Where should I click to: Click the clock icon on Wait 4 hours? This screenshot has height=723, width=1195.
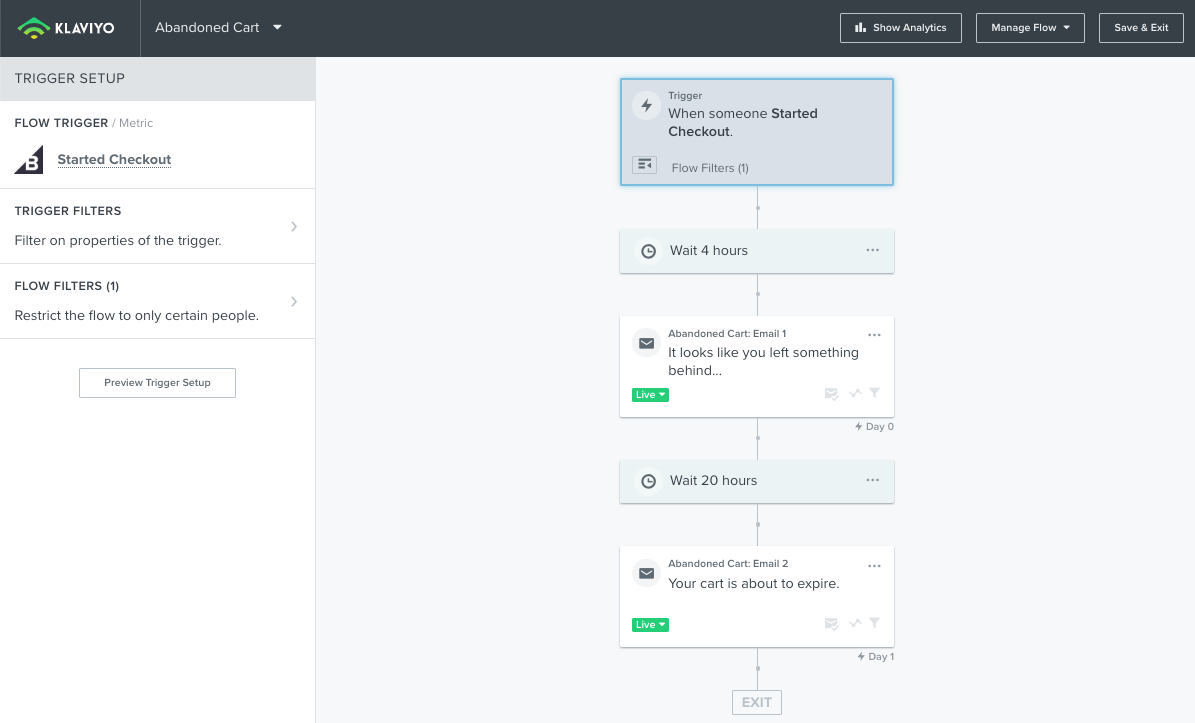pos(648,251)
